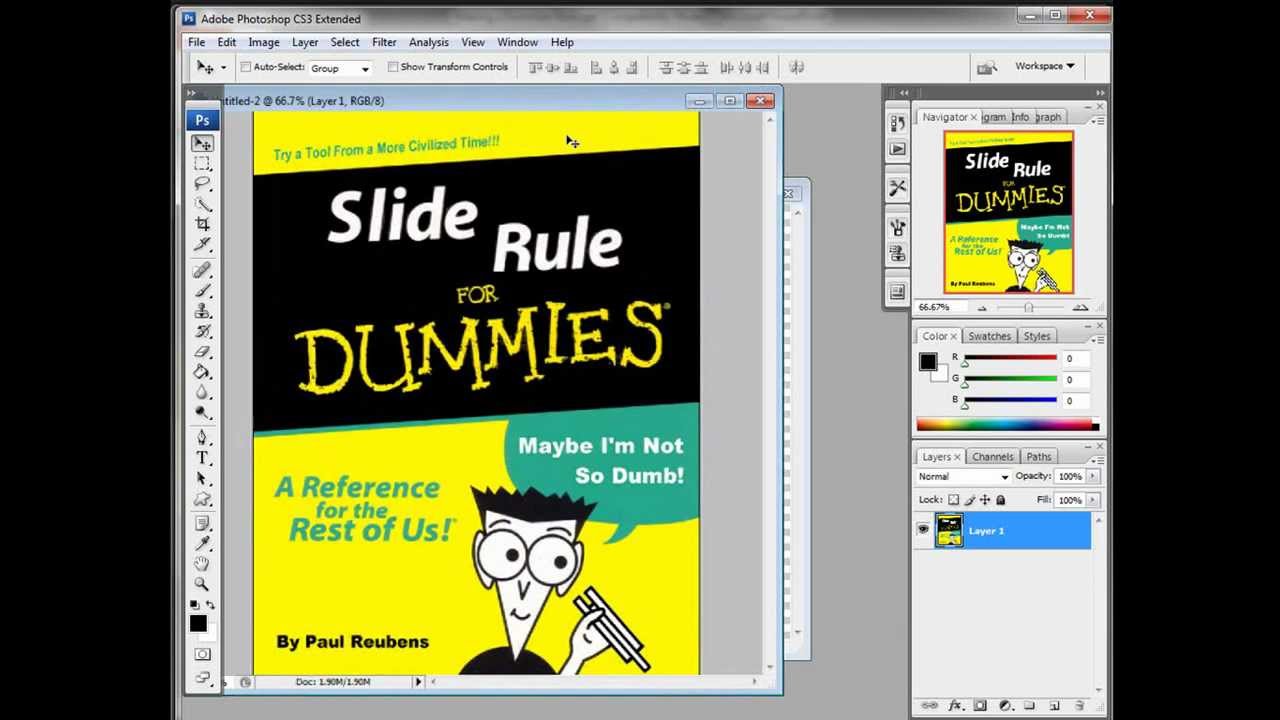Select the History Brush tool
This screenshot has width=1280, height=720.
tap(202, 331)
